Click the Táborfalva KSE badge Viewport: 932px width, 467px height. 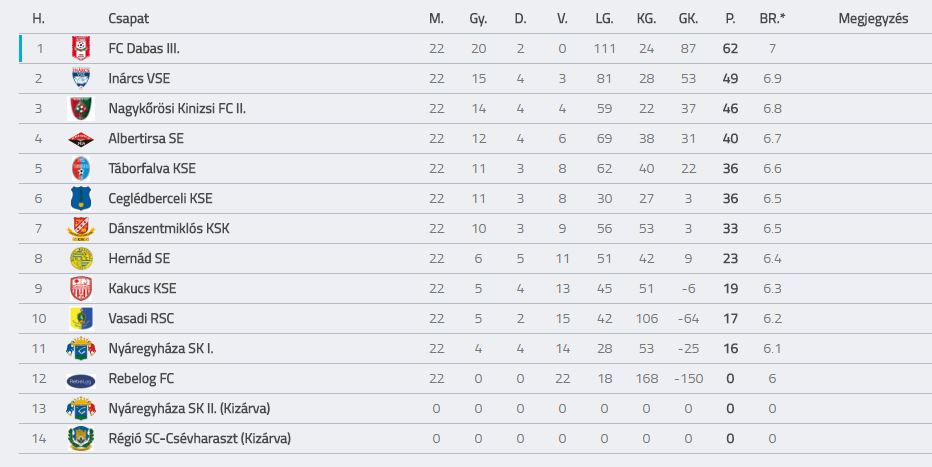click(81, 169)
